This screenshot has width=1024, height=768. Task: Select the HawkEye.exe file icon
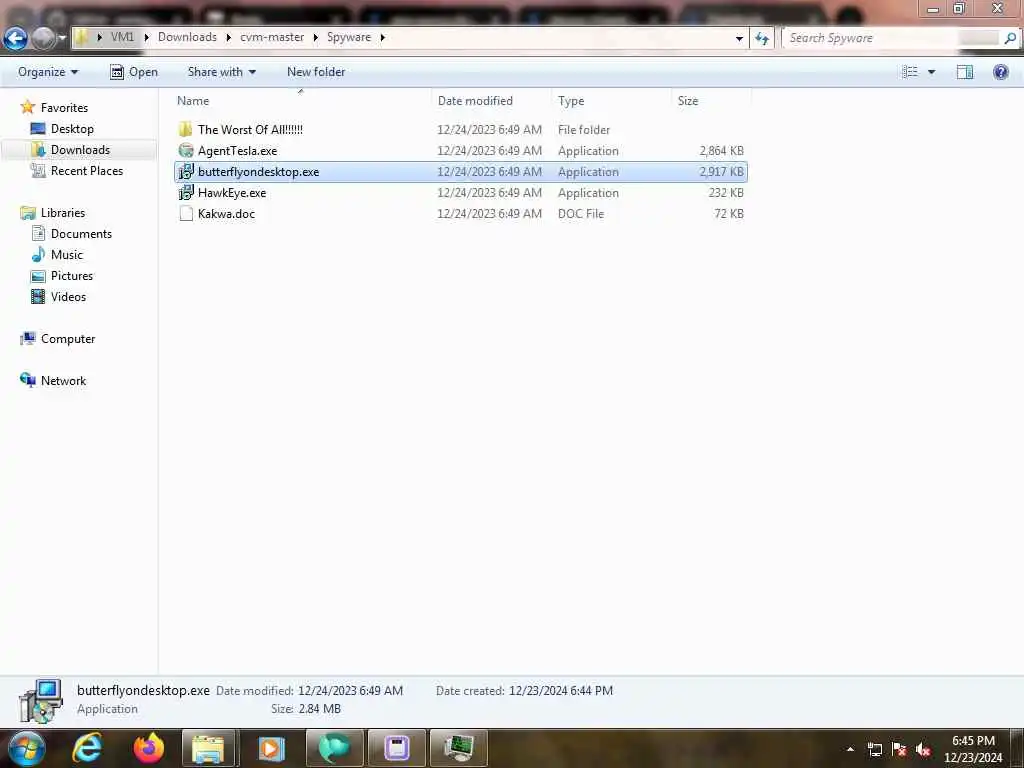tap(186, 193)
